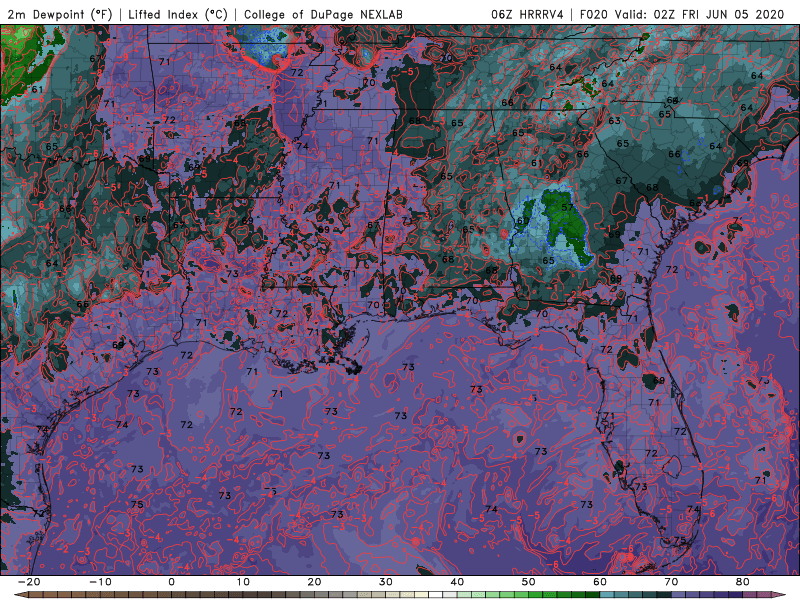The image size is (800, 600).
Task: Click the 50 label on the color scale
Action: (529, 582)
